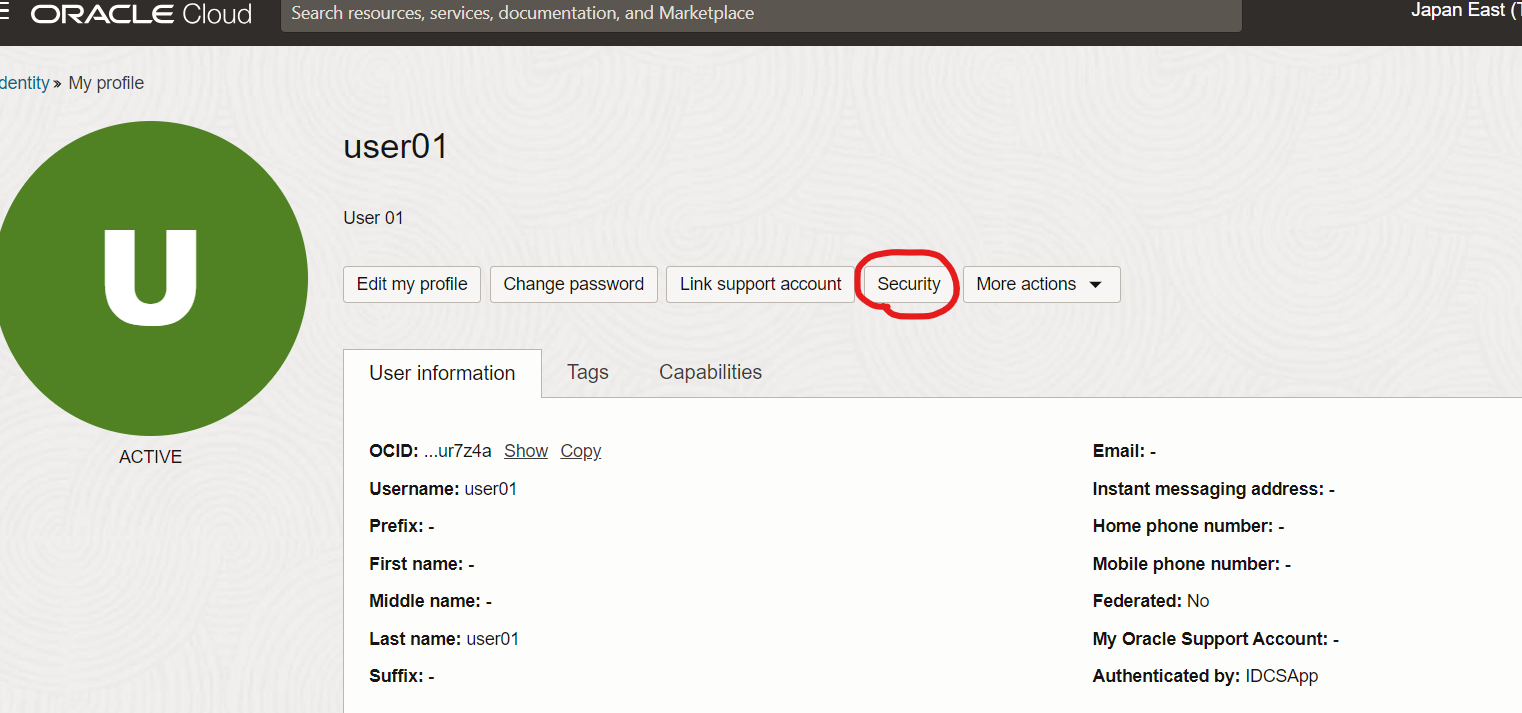Click the Suffix field entry
Screen dimensions: 1522x713
[x=402, y=676]
